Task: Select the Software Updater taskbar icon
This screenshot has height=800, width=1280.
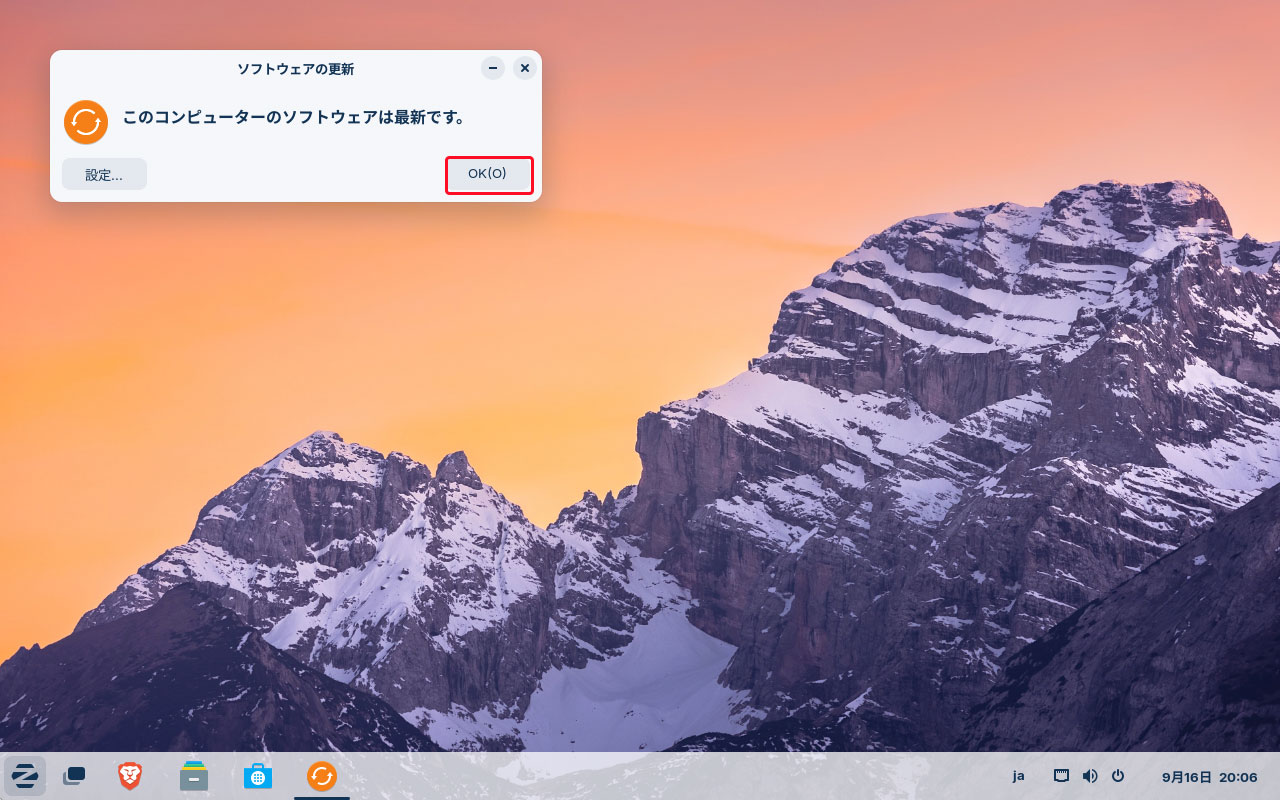Action: [x=322, y=776]
